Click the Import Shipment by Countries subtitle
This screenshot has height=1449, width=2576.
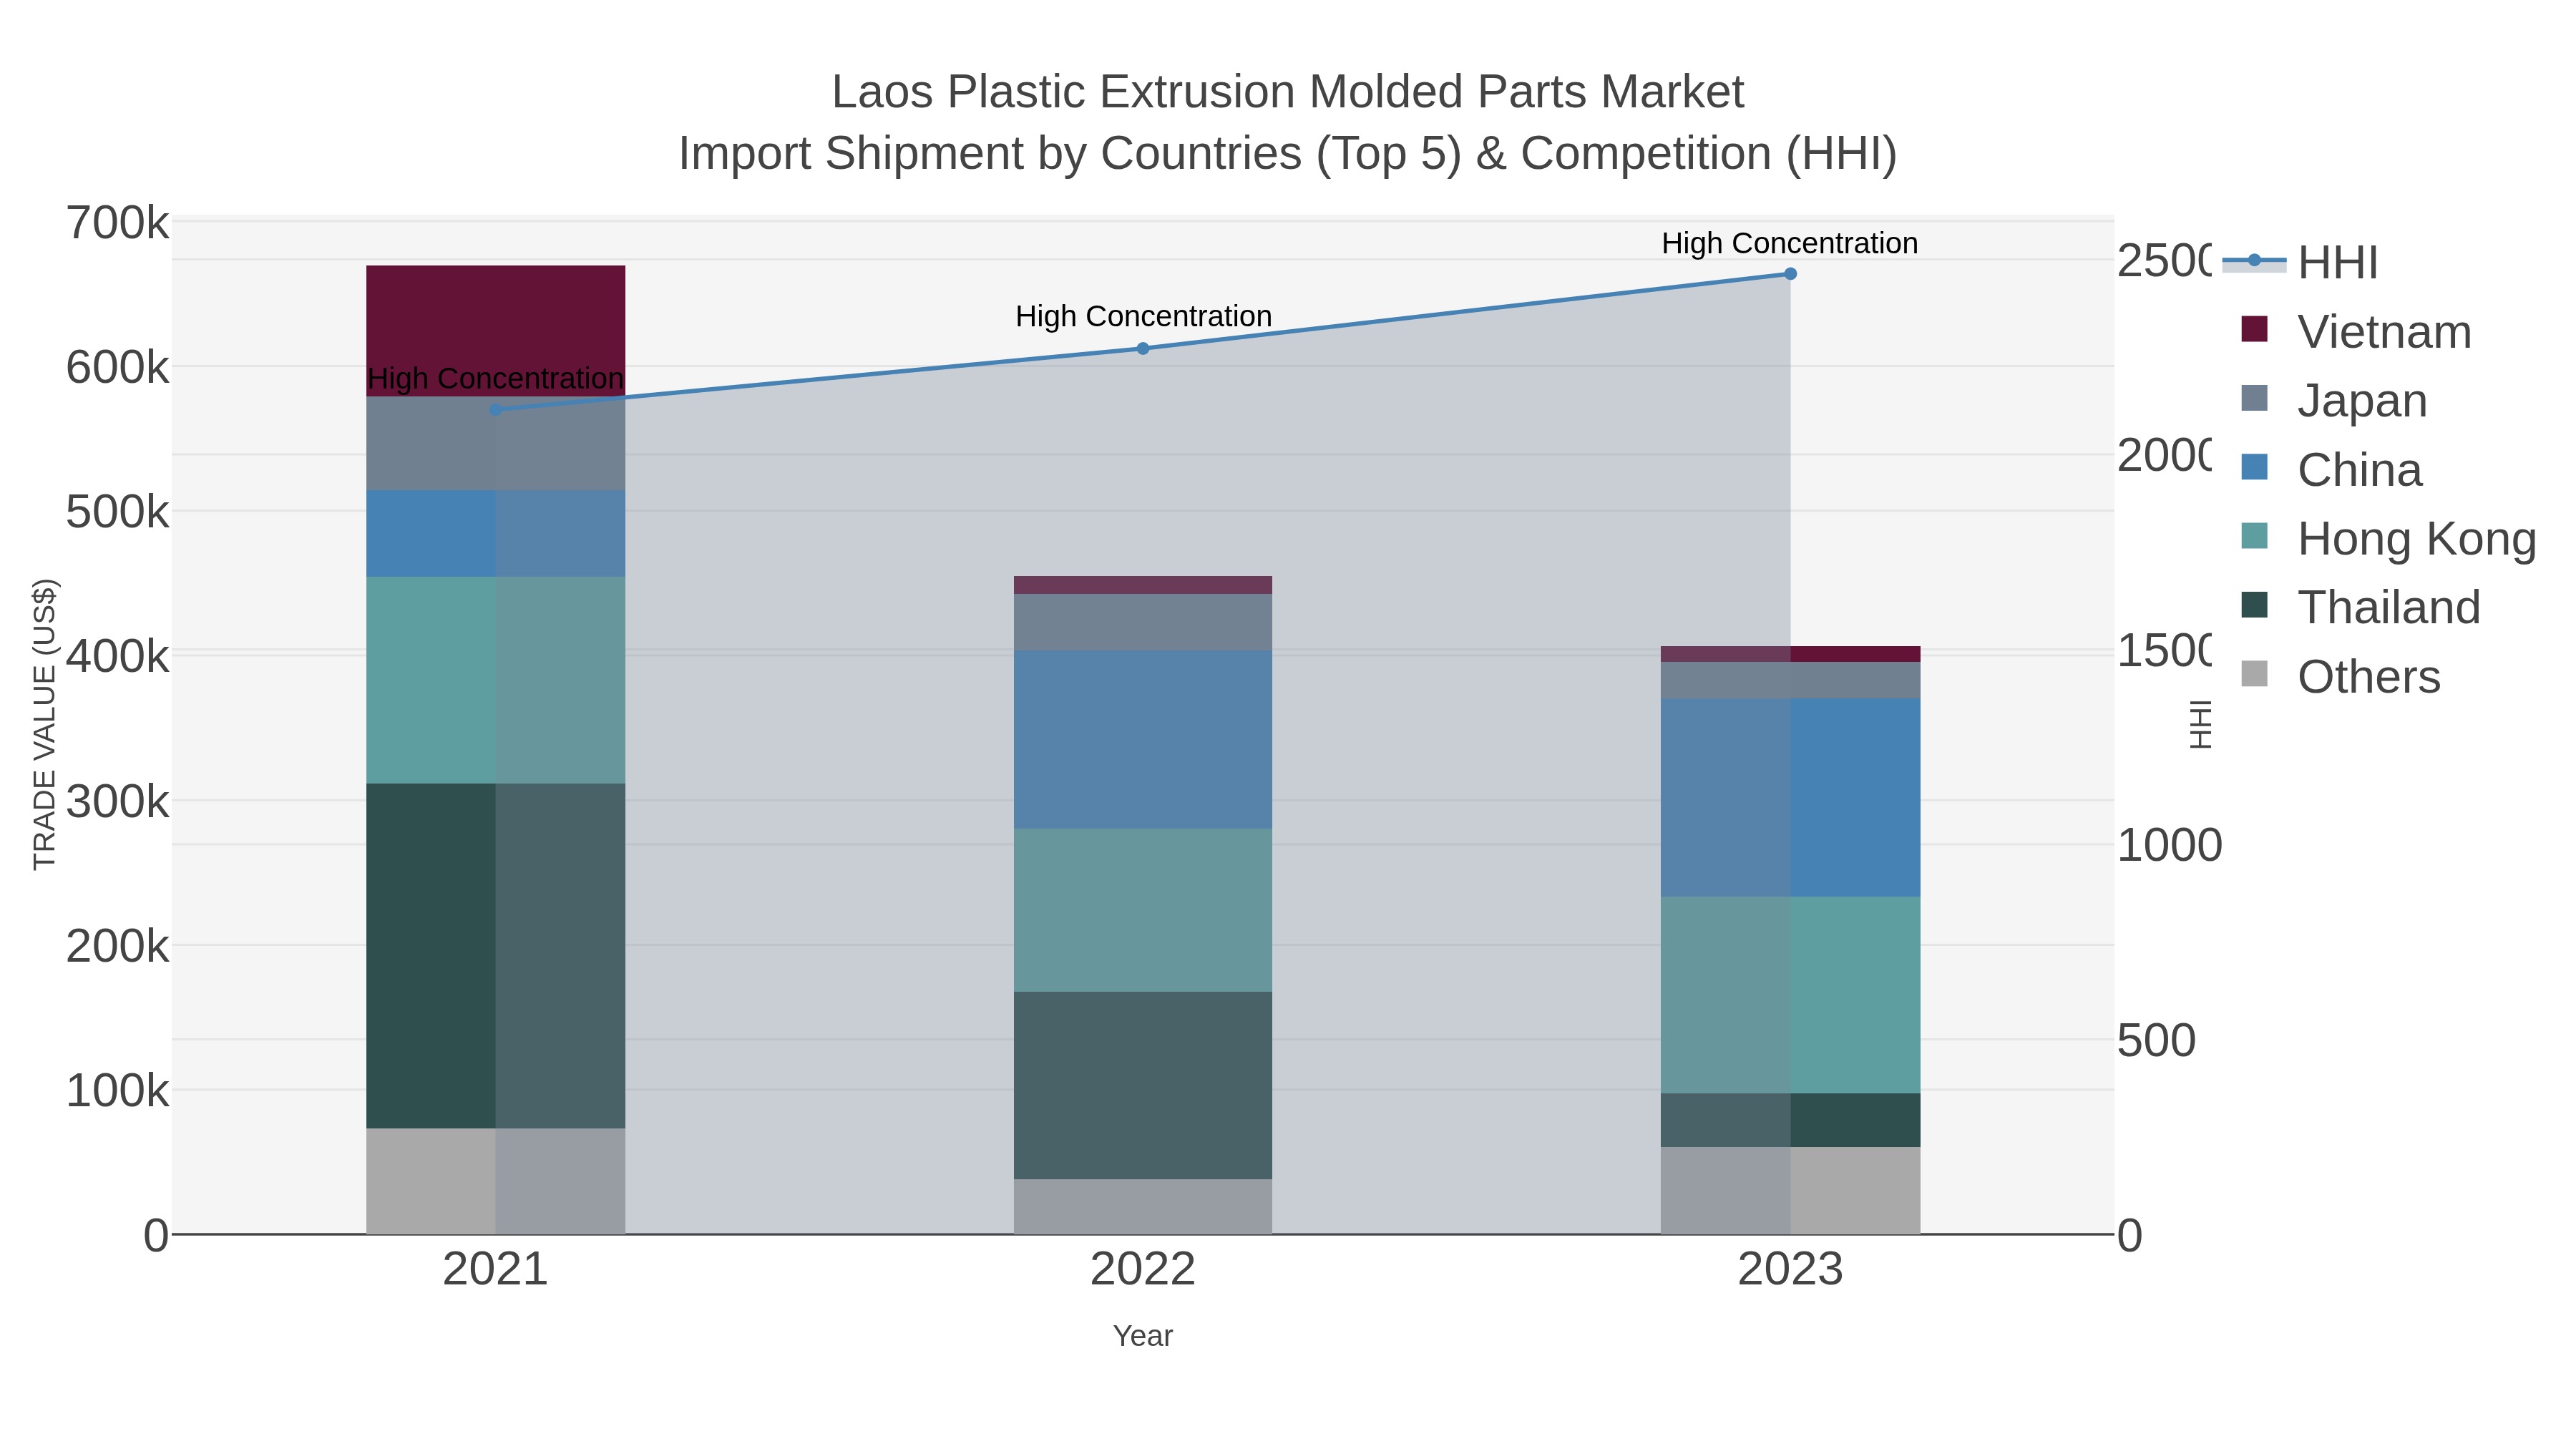pos(1288,154)
